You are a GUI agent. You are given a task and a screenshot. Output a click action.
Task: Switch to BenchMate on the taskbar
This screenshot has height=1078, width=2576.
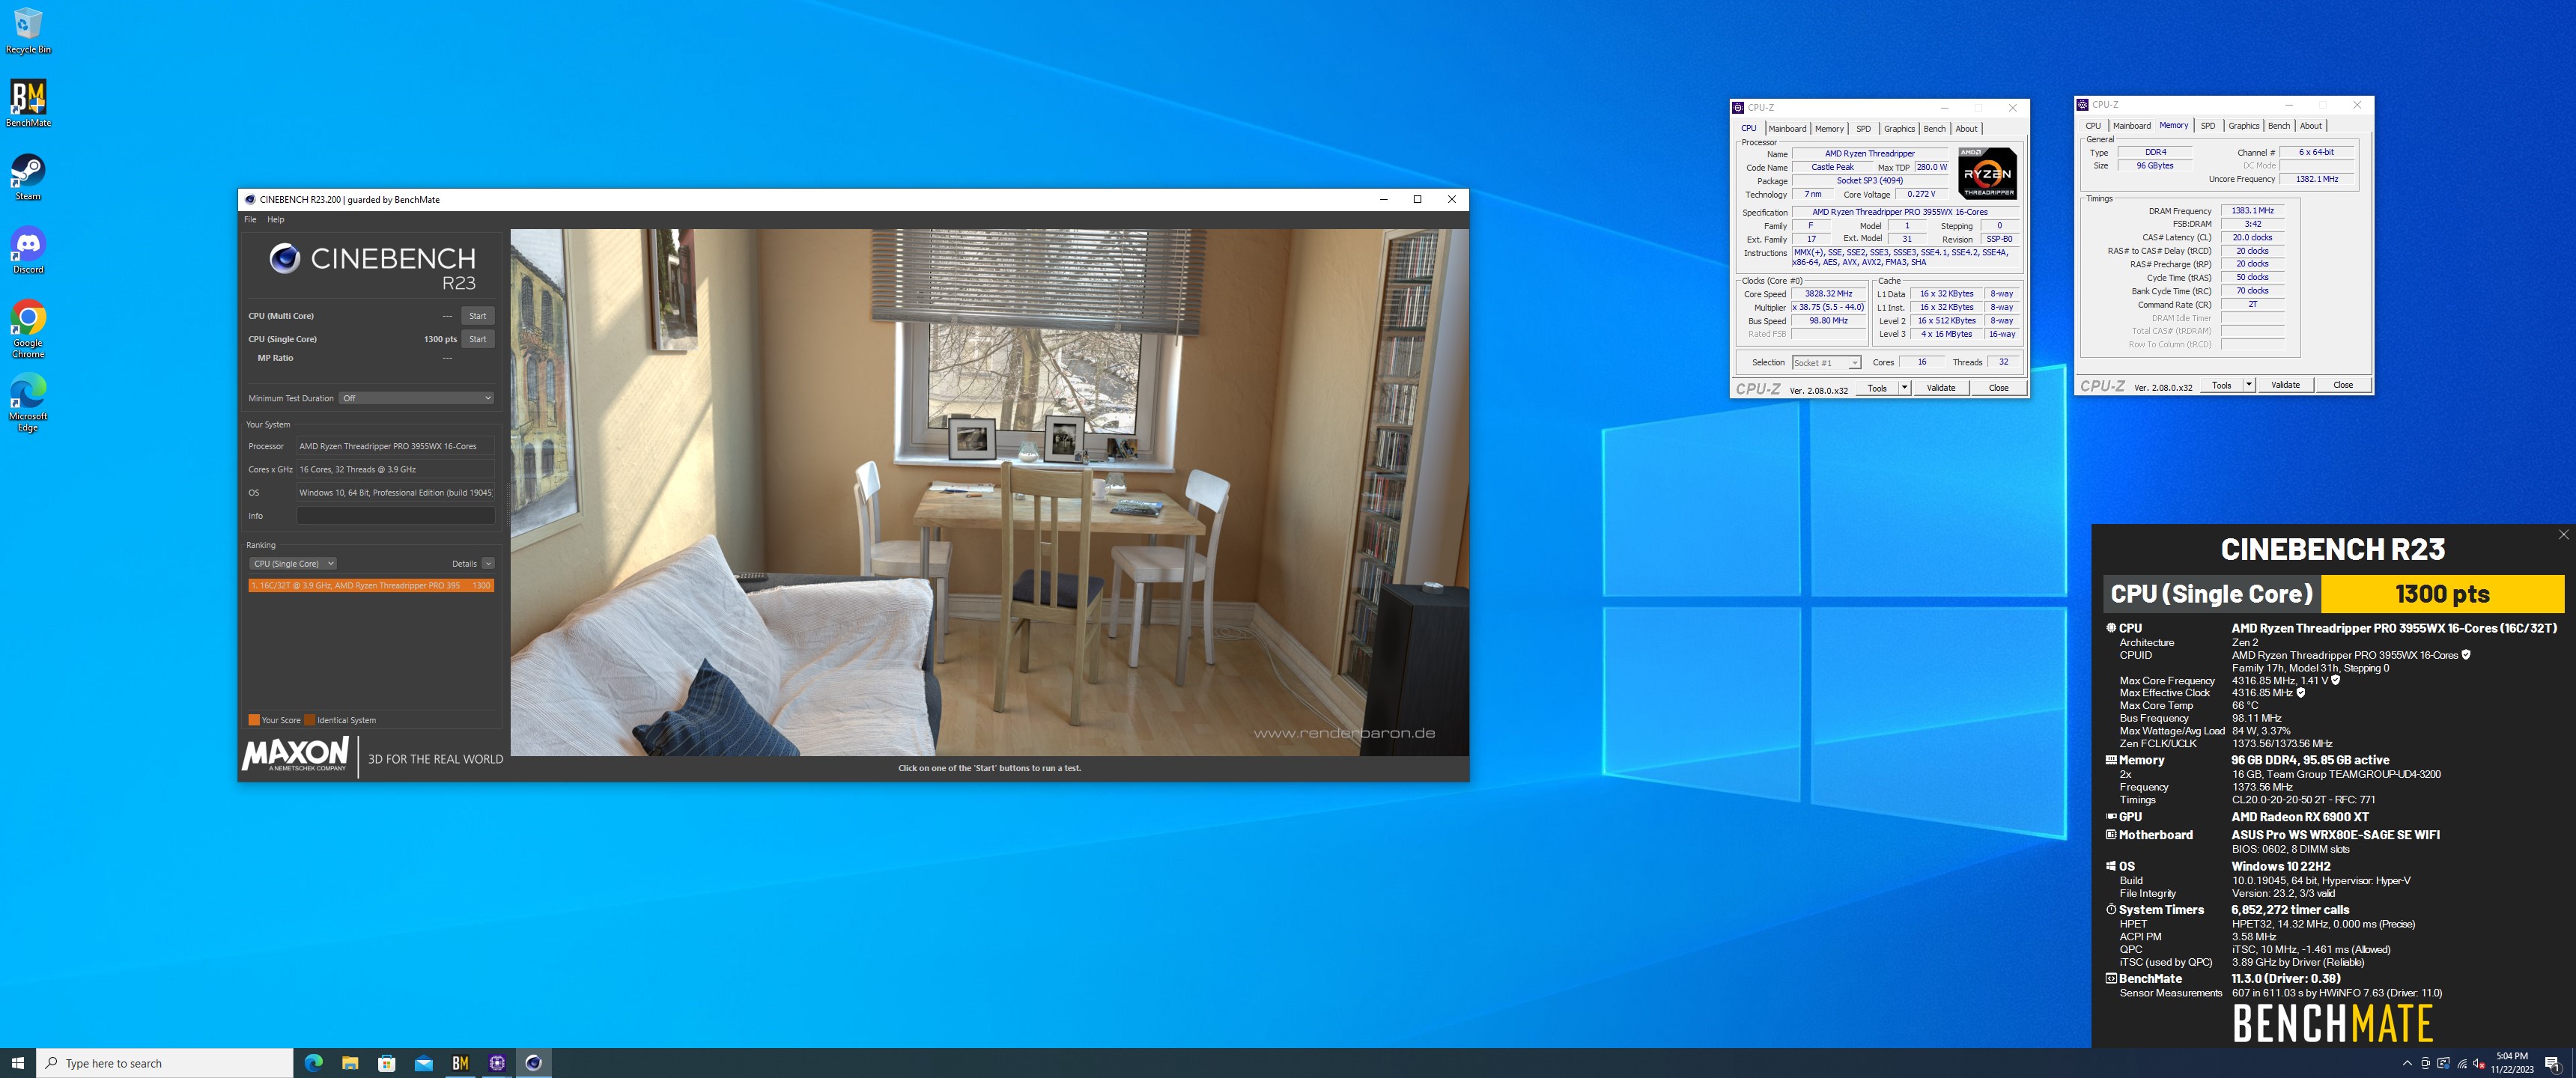[x=460, y=1063]
